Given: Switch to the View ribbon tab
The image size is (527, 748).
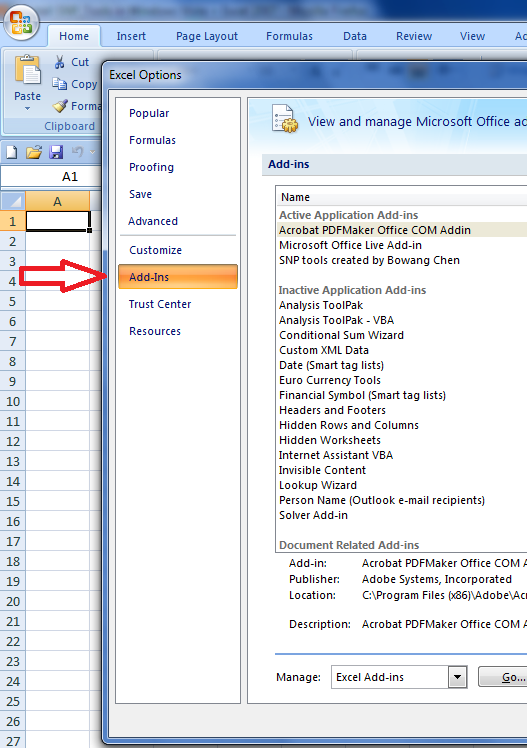Looking at the screenshot, I should 472,36.
